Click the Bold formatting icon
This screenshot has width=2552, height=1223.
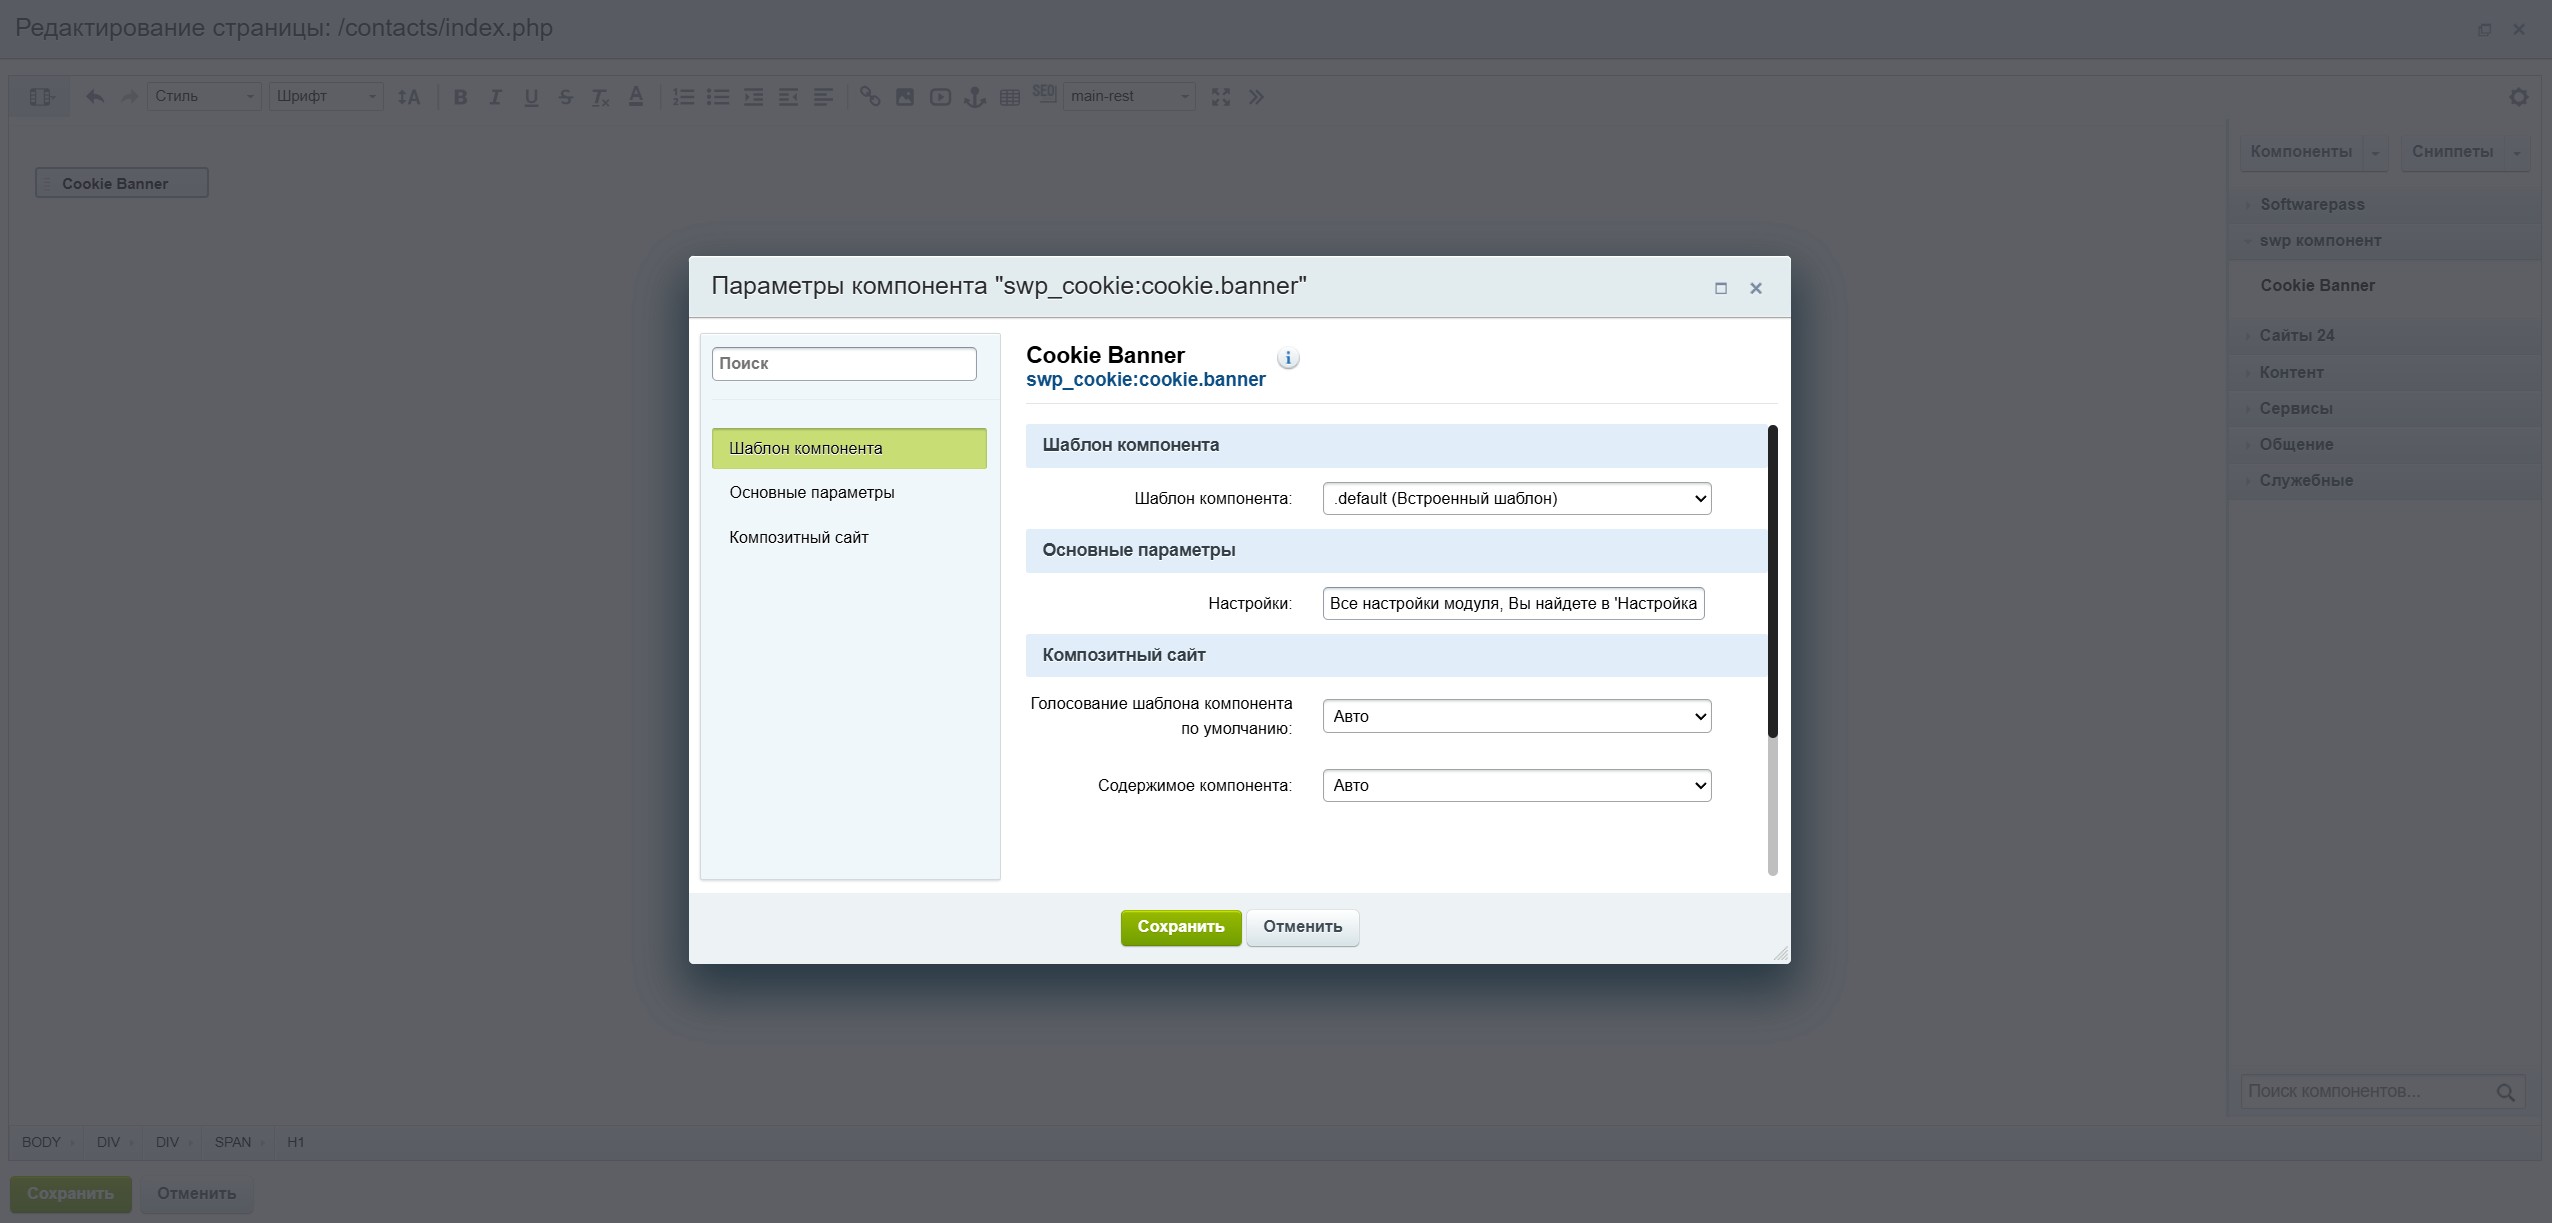[460, 97]
